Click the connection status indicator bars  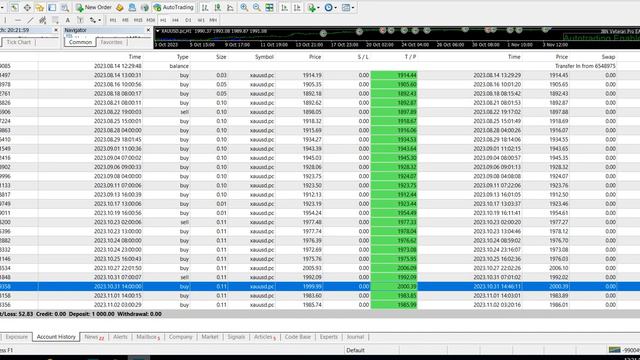coord(614,350)
